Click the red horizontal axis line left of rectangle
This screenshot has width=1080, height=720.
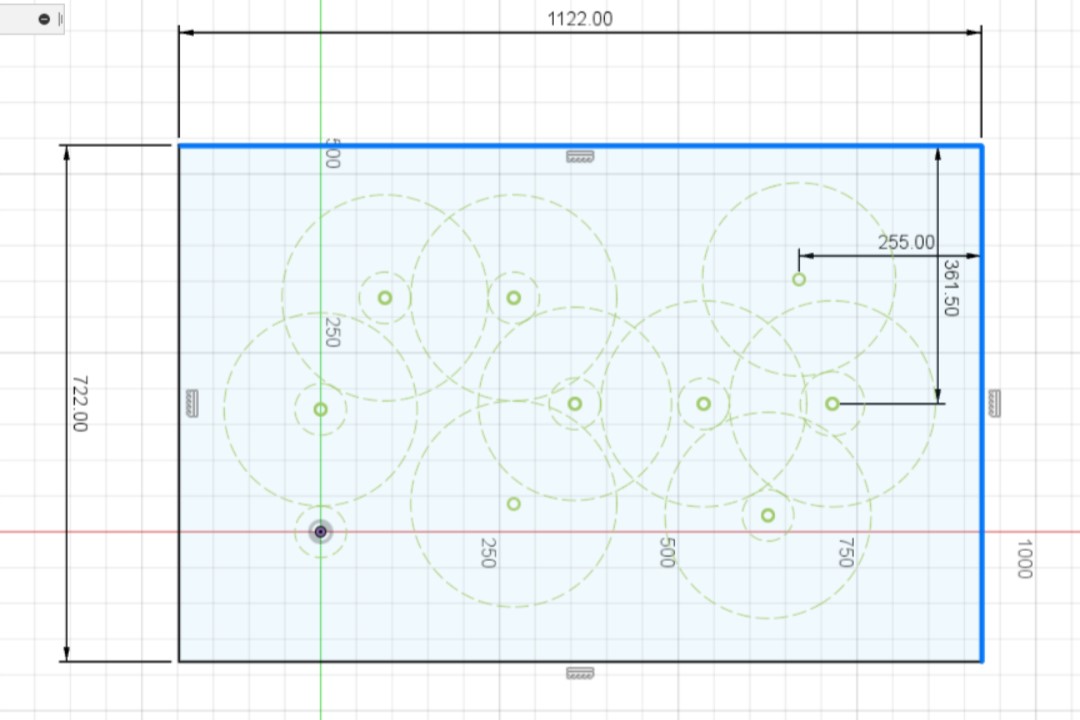88,532
